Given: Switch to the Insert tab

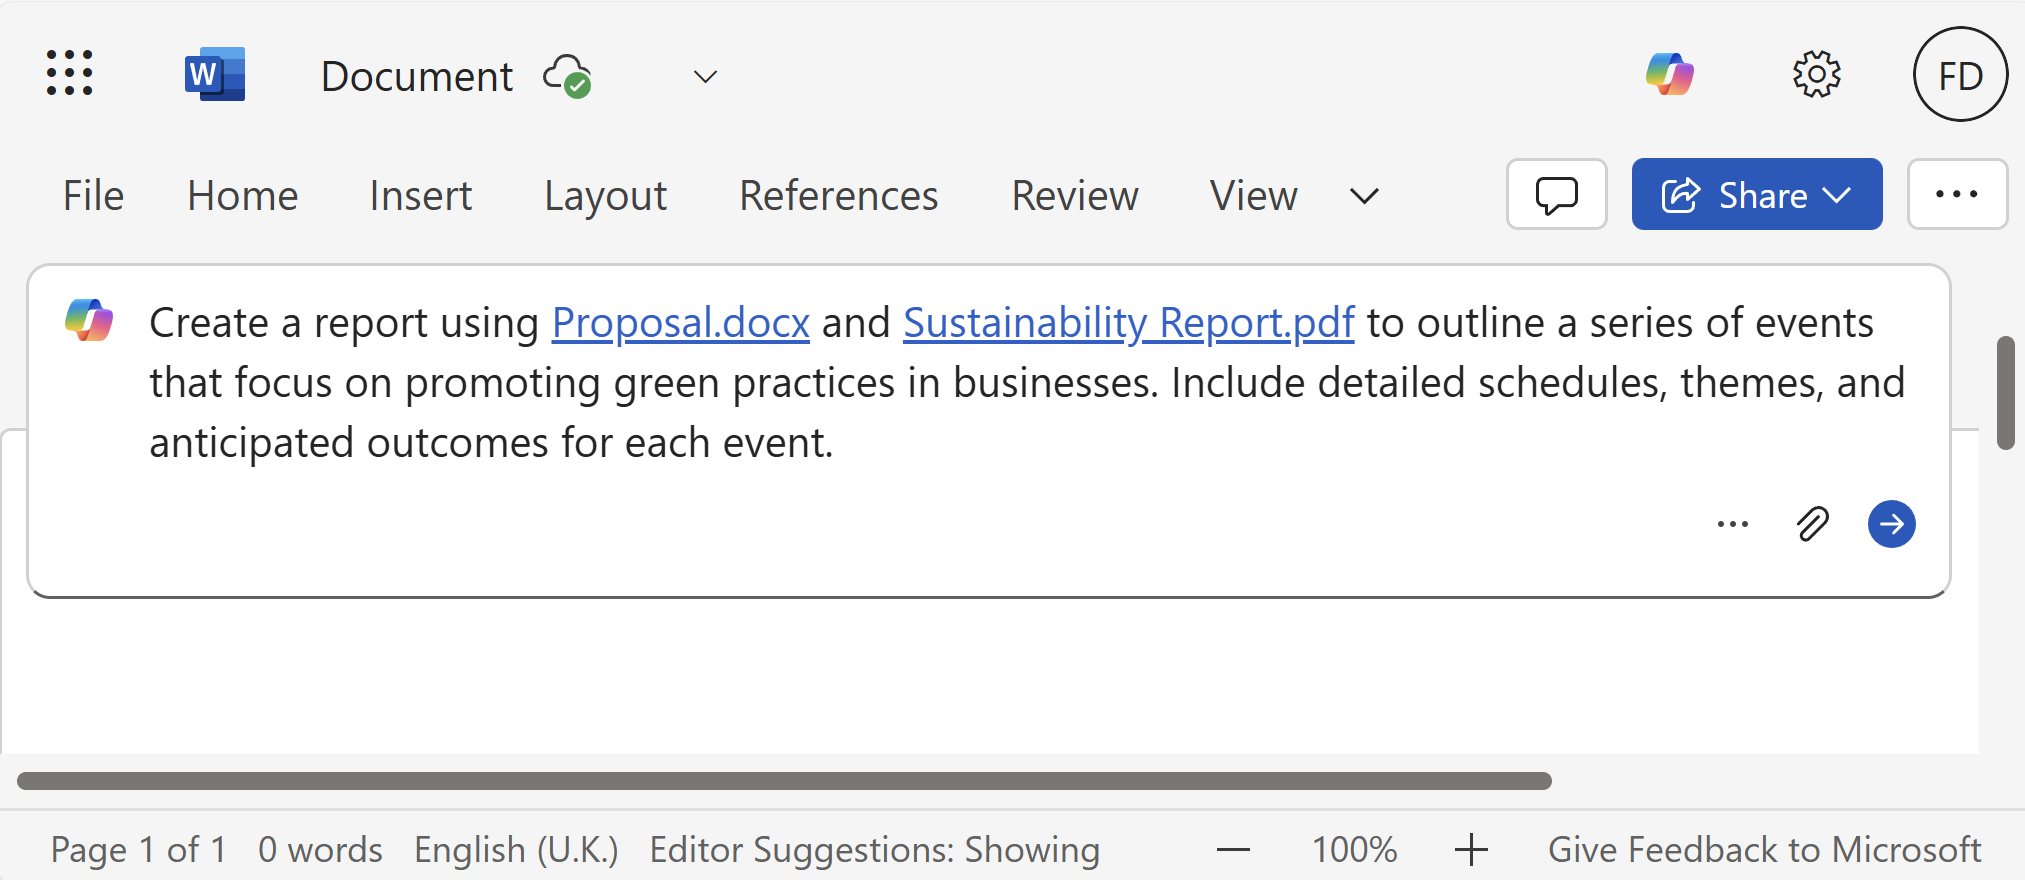Looking at the screenshot, I should [421, 196].
